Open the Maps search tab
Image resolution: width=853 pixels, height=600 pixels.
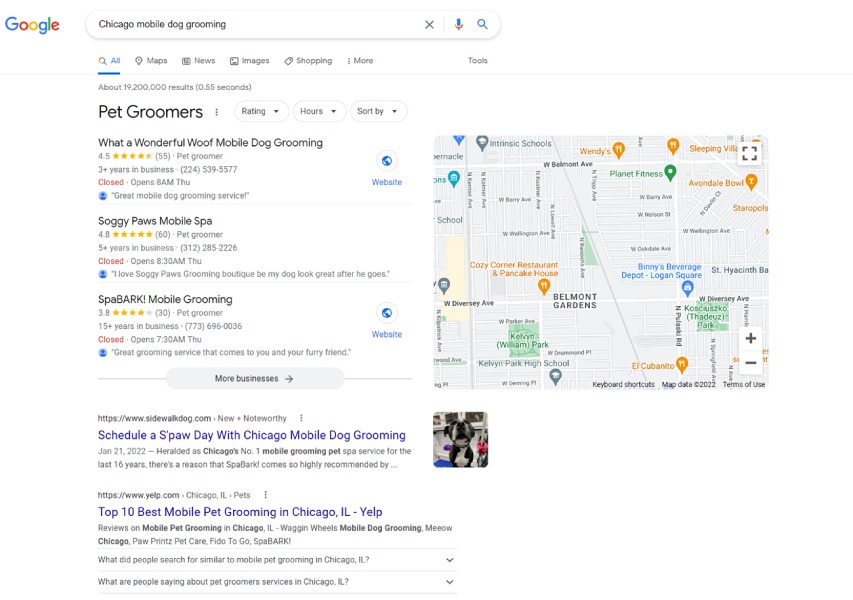tap(151, 61)
